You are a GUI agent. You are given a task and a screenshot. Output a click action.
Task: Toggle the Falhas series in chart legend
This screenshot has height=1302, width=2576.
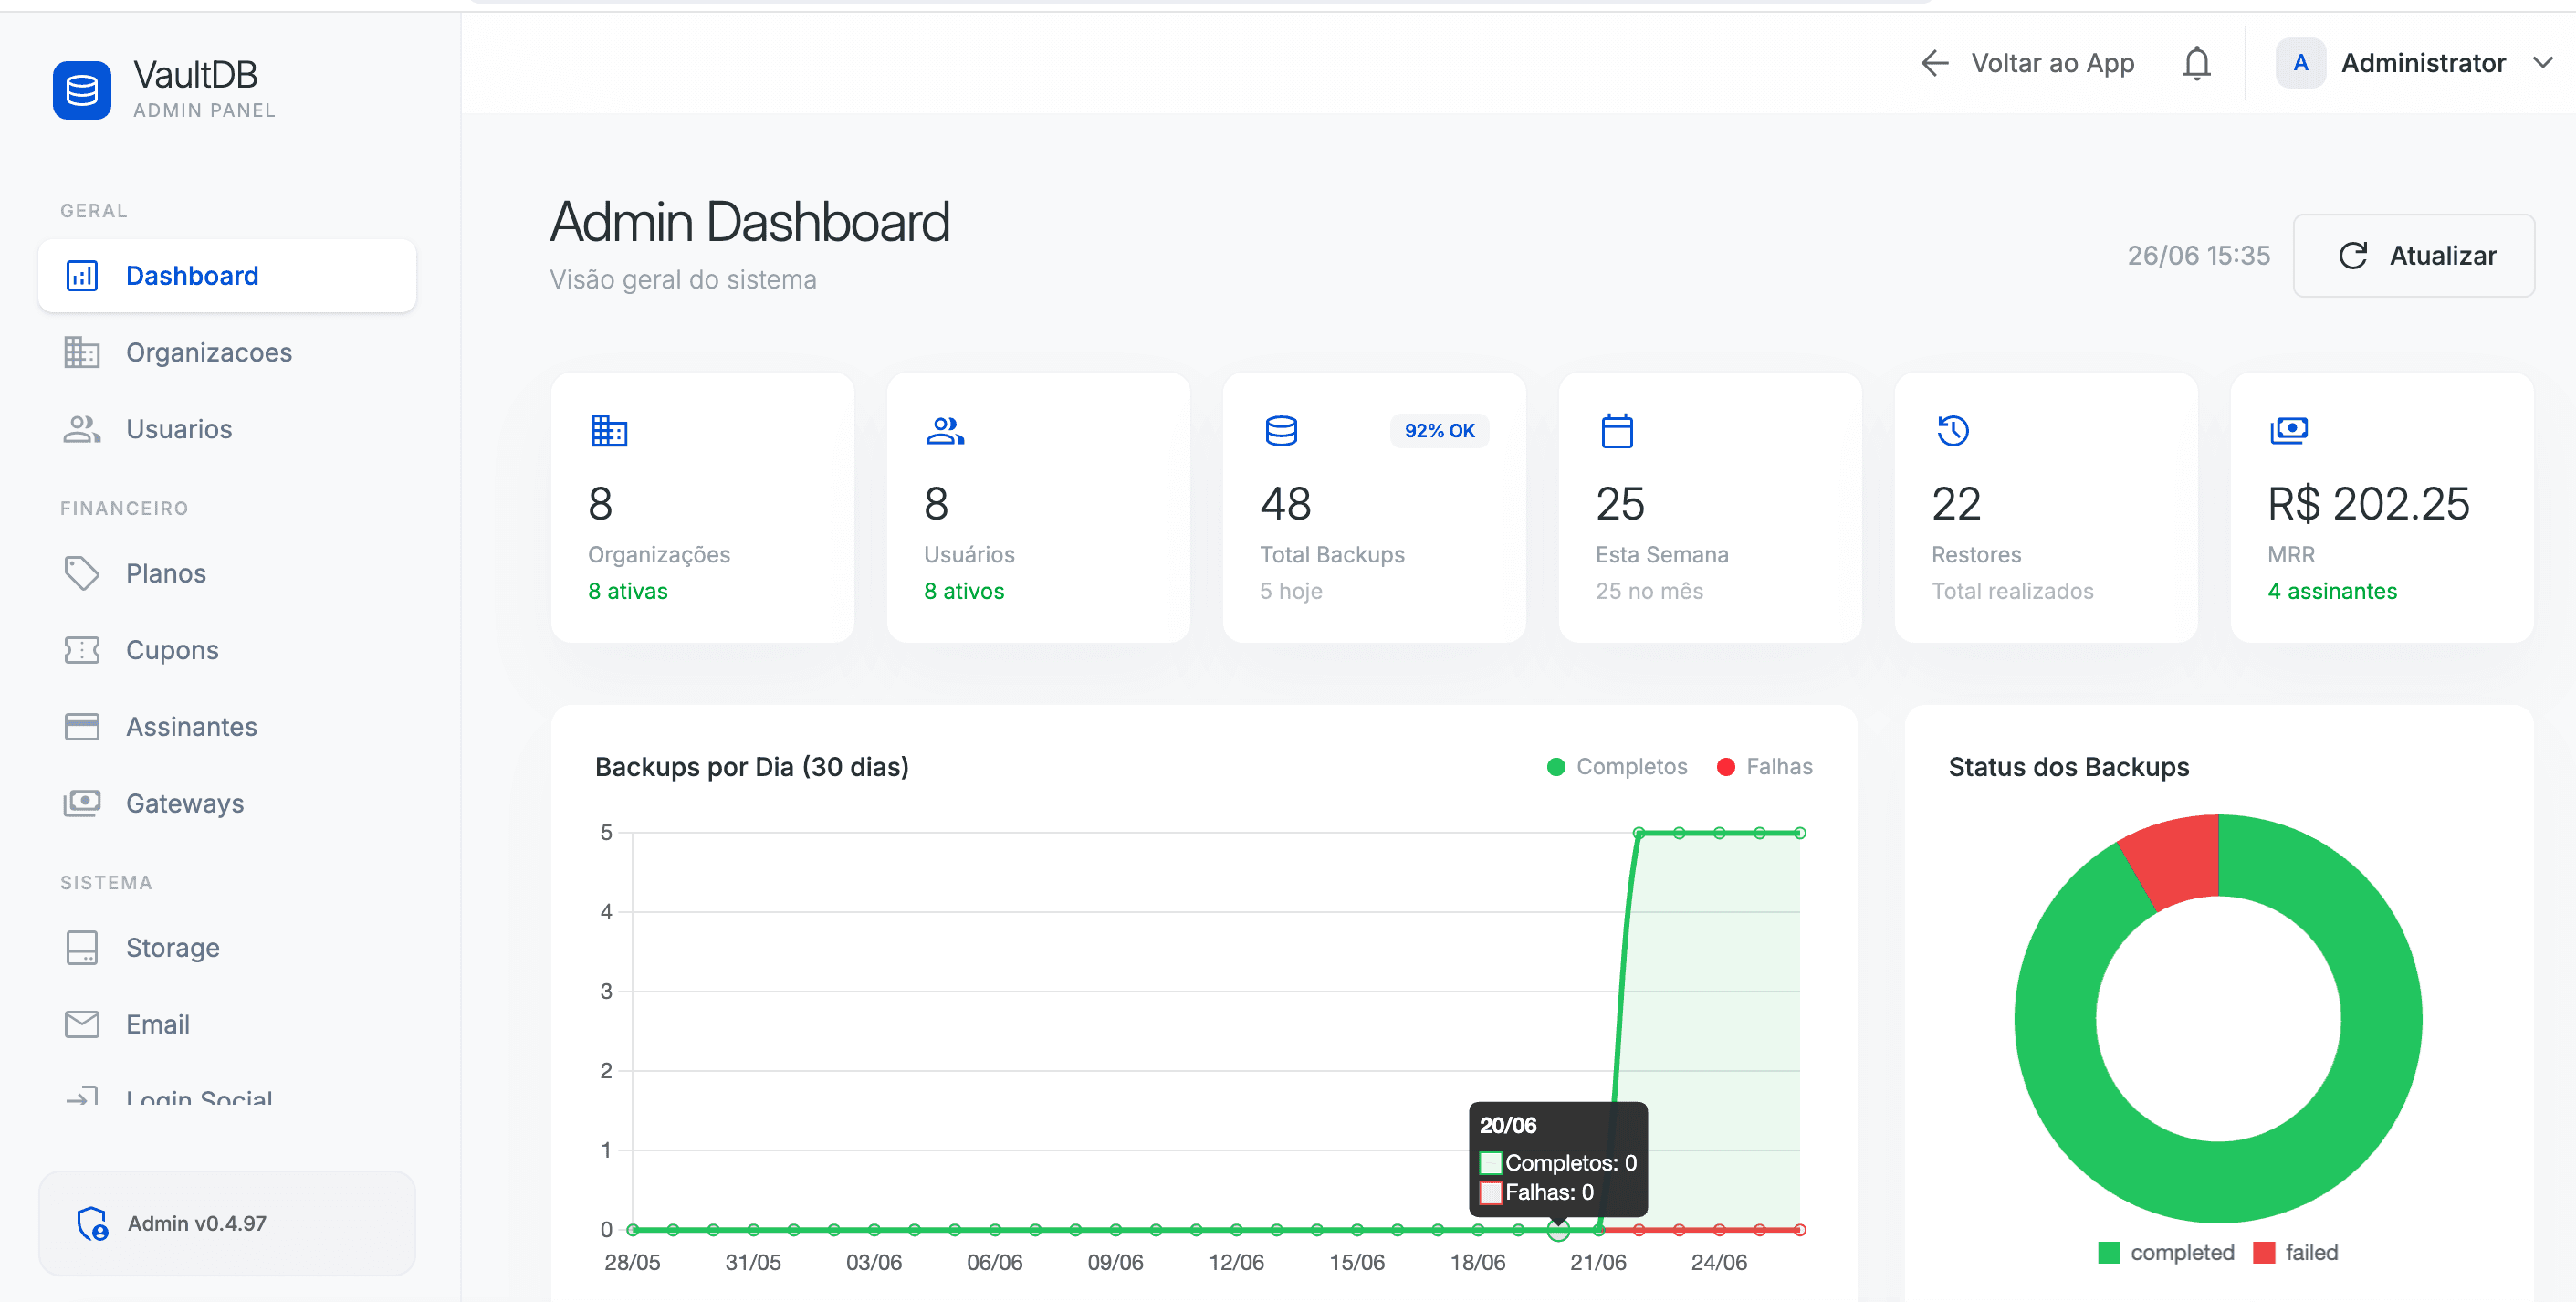(1764, 766)
